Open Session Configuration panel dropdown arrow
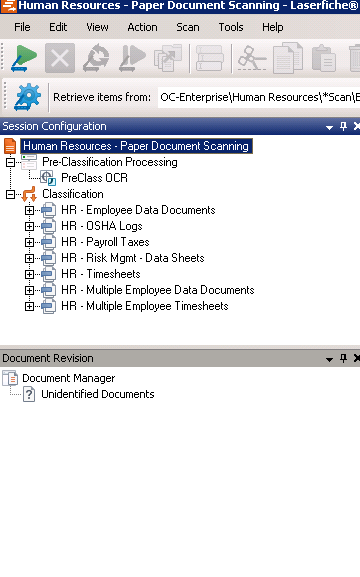360x577 pixels. point(329,127)
